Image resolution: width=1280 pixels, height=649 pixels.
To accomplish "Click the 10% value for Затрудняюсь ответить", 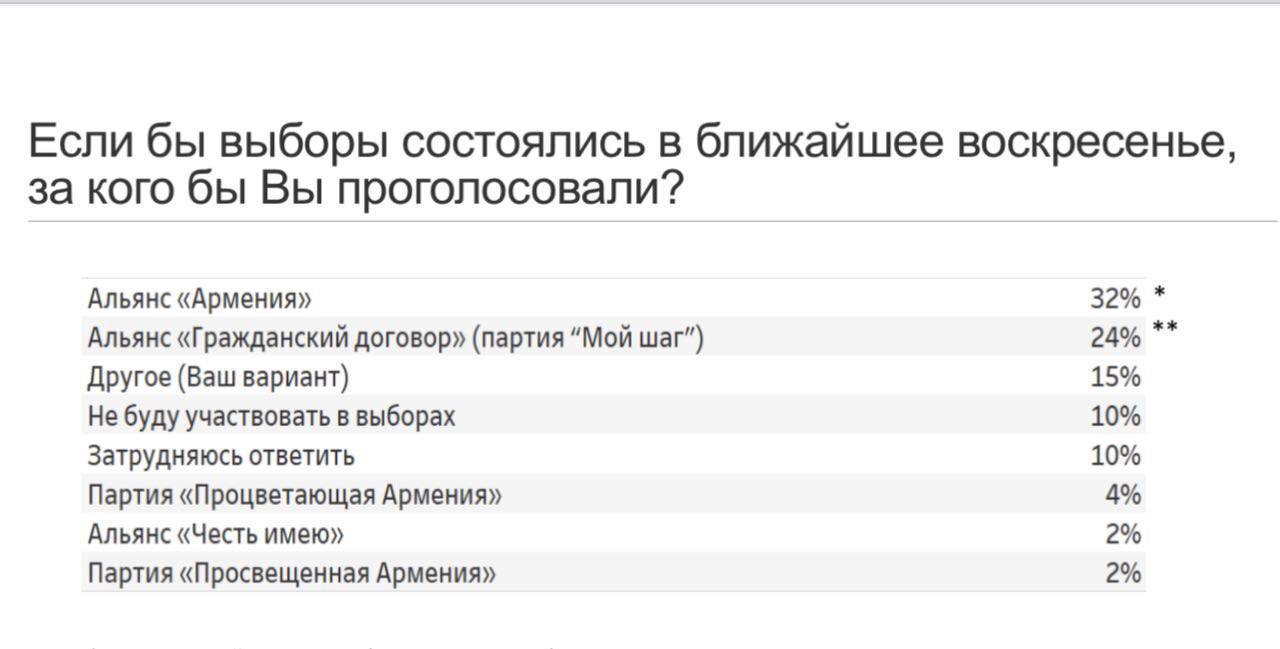I will pyautogui.click(x=1115, y=456).
